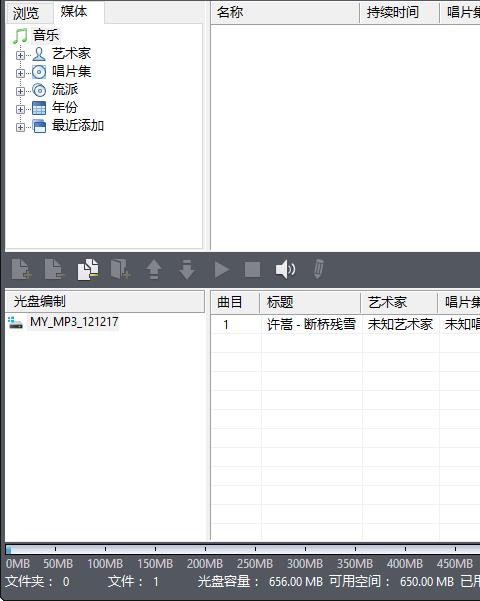Click the 文件夹: 0 status entry
Viewport: 480px width, 601px height.
click(37, 581)
